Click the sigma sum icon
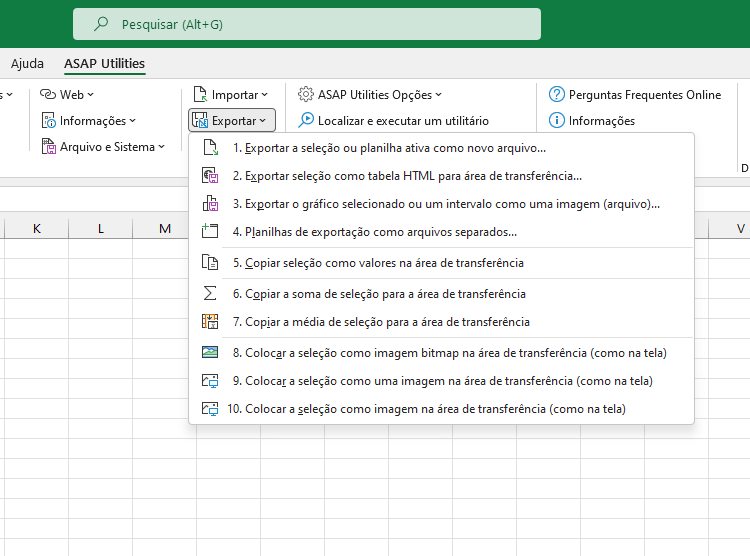Viewport: 750px width, 556px height. pyautogui.click(x=210, y=293)
